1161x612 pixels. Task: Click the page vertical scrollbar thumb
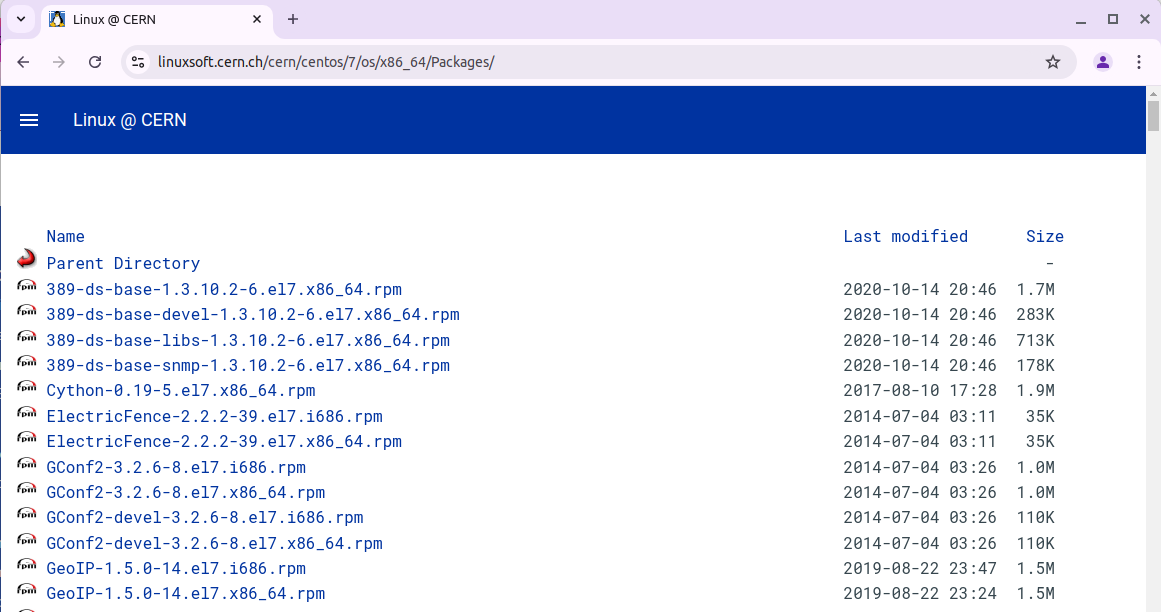[1153, 116]
